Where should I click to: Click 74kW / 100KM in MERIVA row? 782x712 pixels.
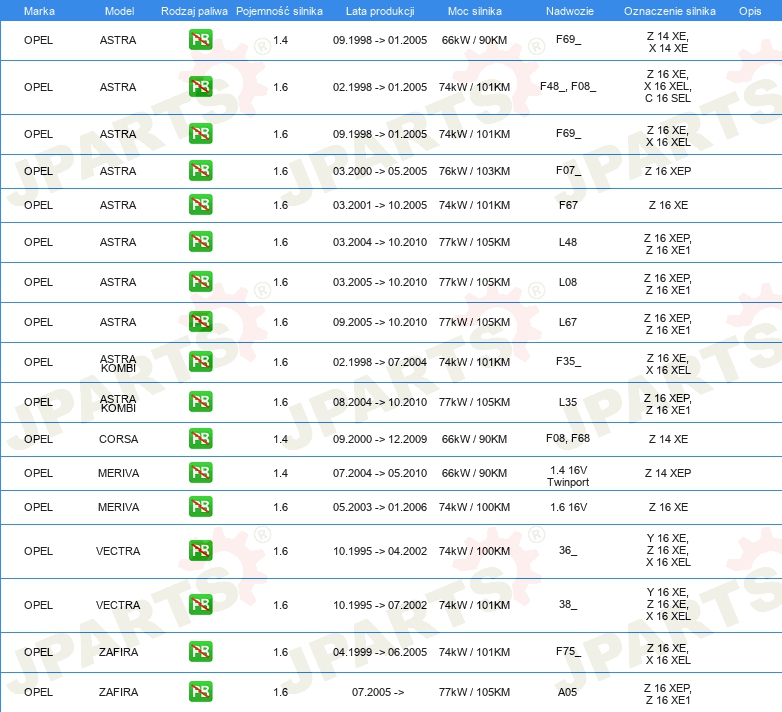[x=474, y=507]
